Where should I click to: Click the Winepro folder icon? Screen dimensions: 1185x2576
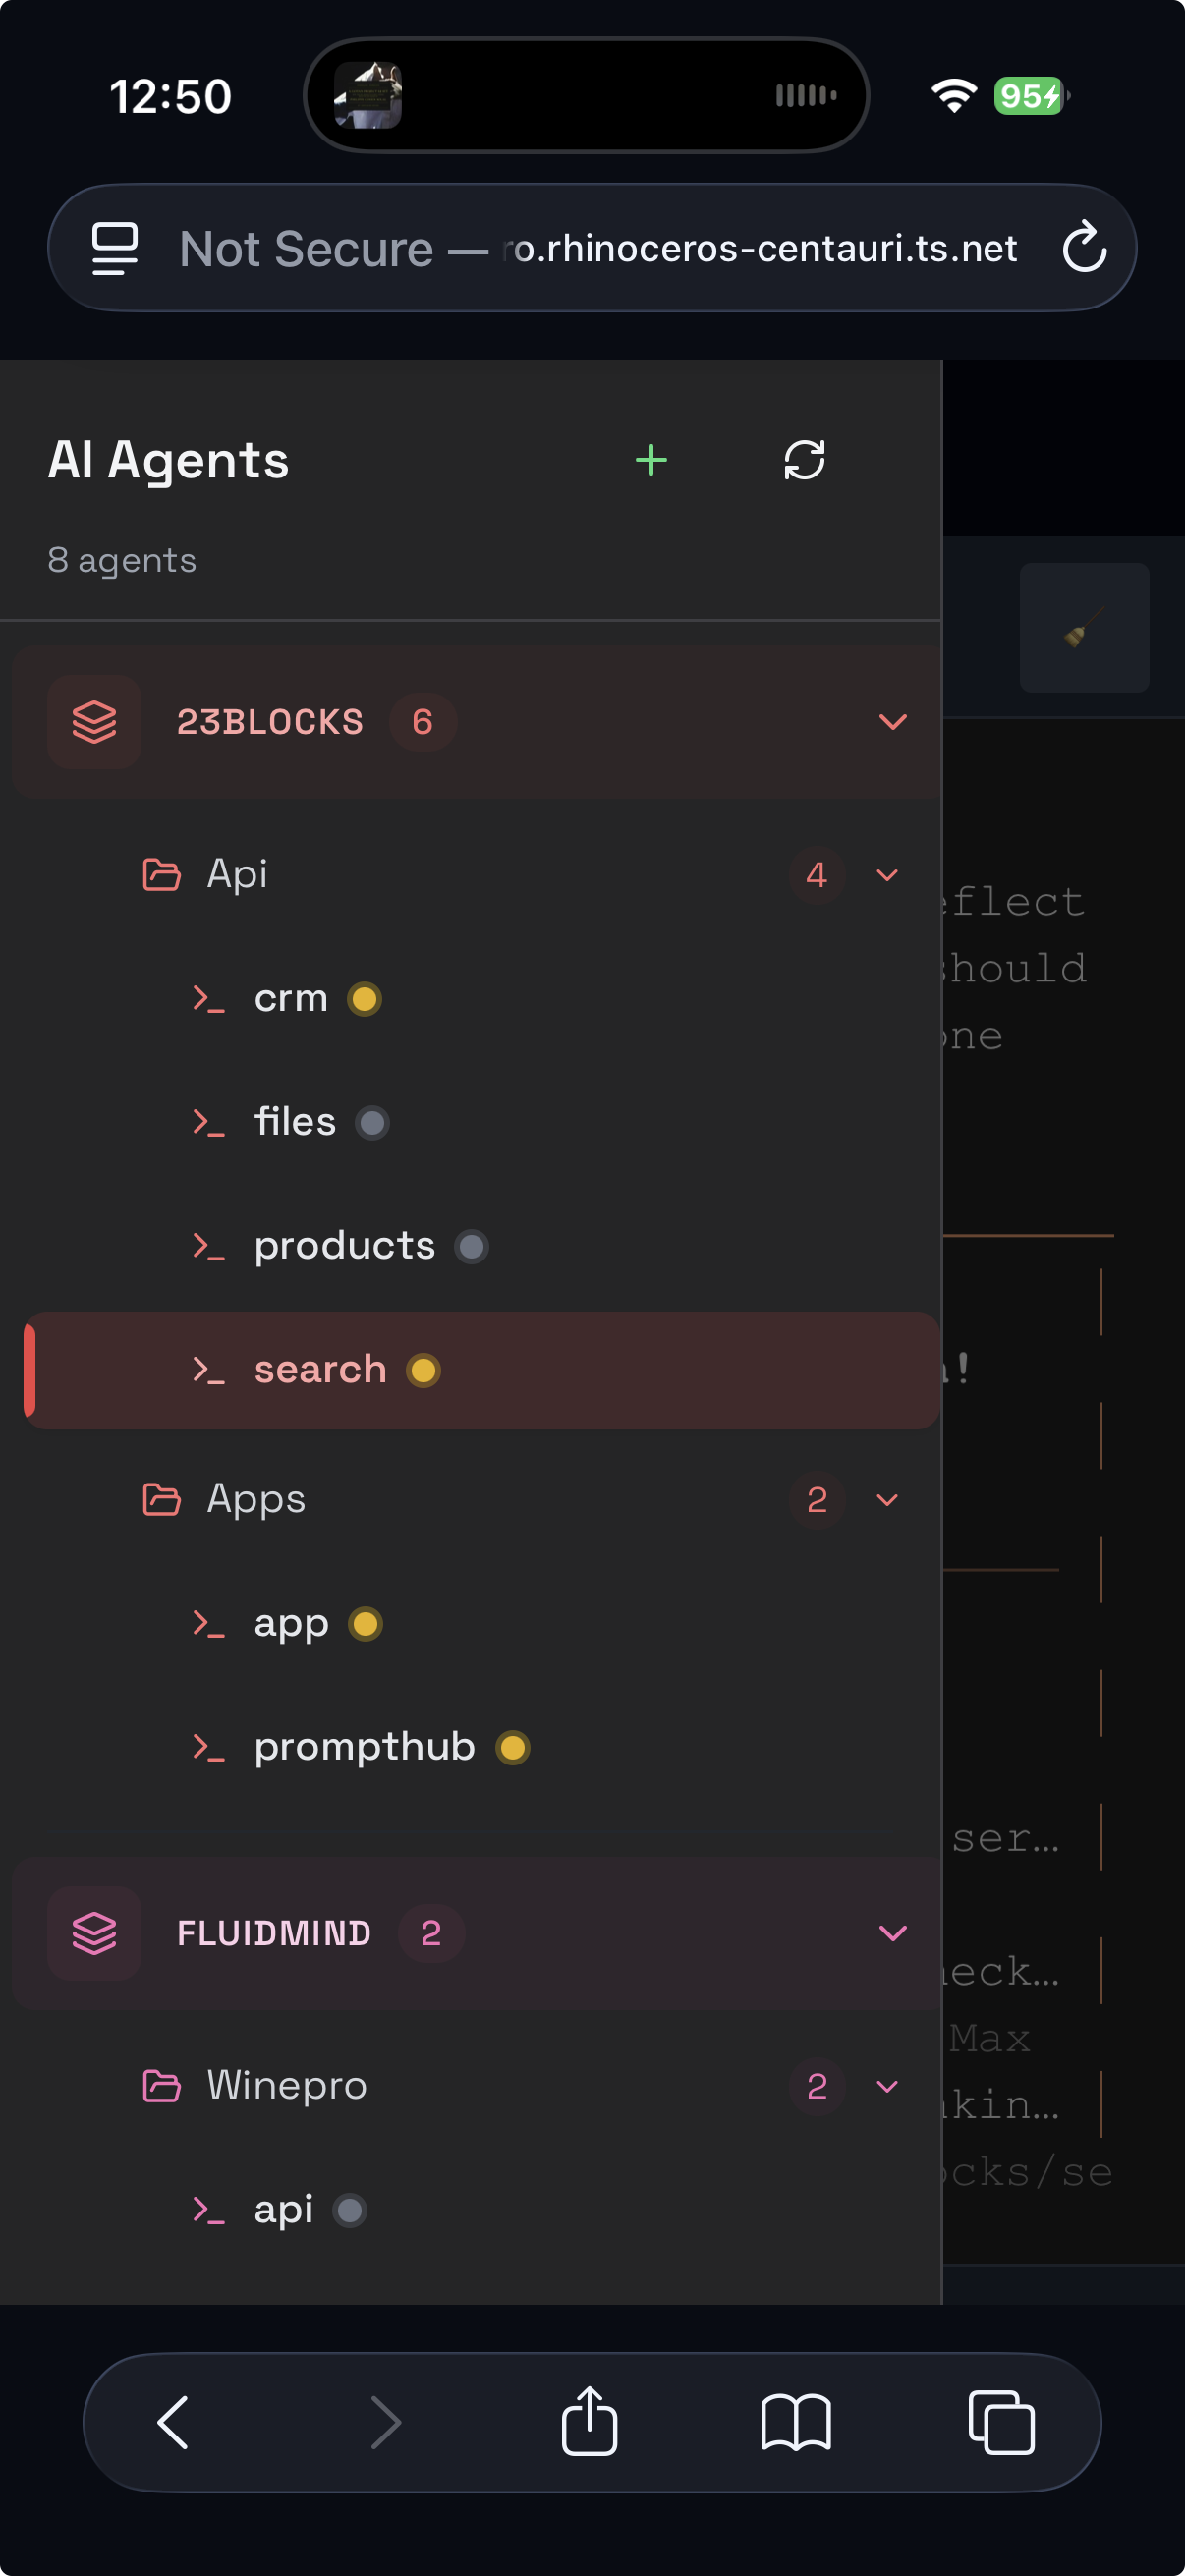162,2086
